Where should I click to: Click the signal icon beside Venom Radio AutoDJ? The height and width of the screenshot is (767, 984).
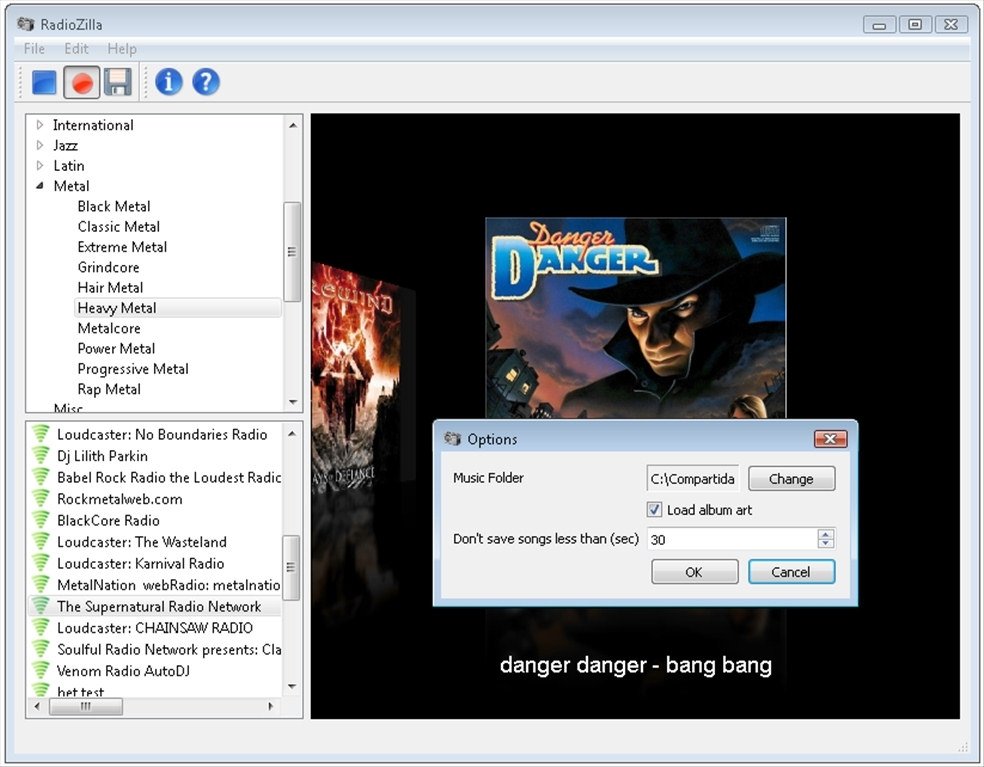click(41, 670)
